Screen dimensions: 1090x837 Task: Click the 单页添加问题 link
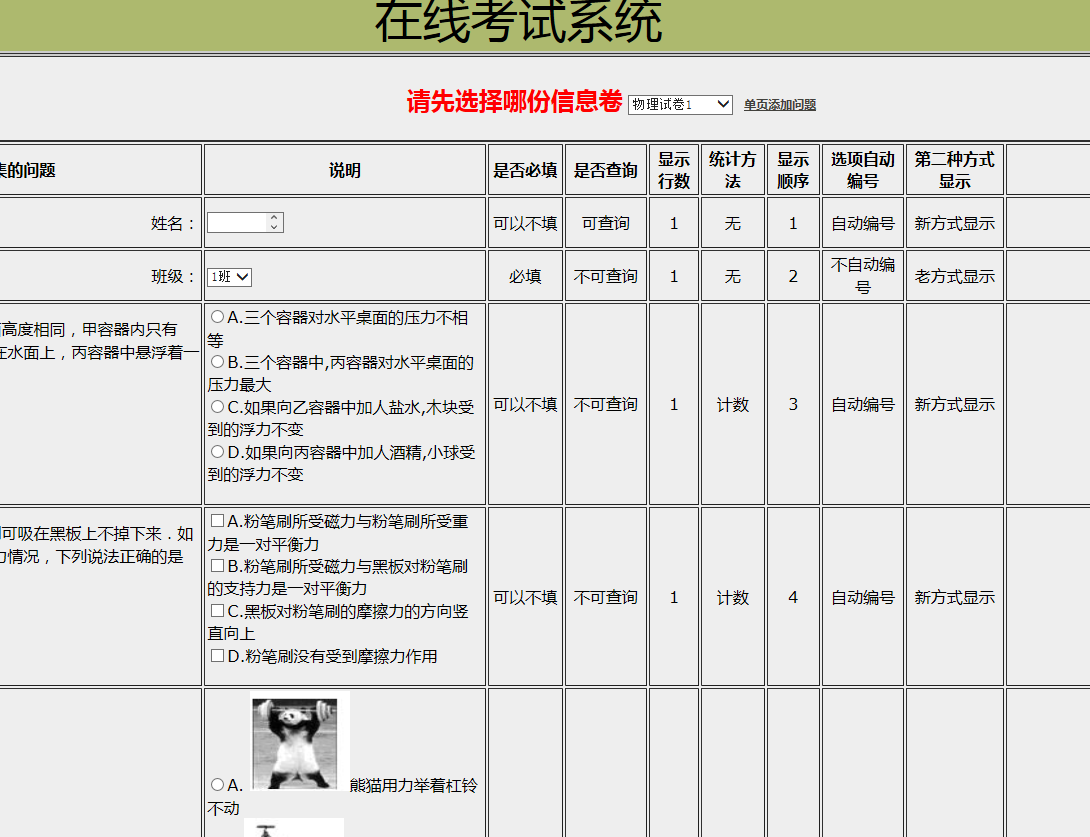coord(779,105)
